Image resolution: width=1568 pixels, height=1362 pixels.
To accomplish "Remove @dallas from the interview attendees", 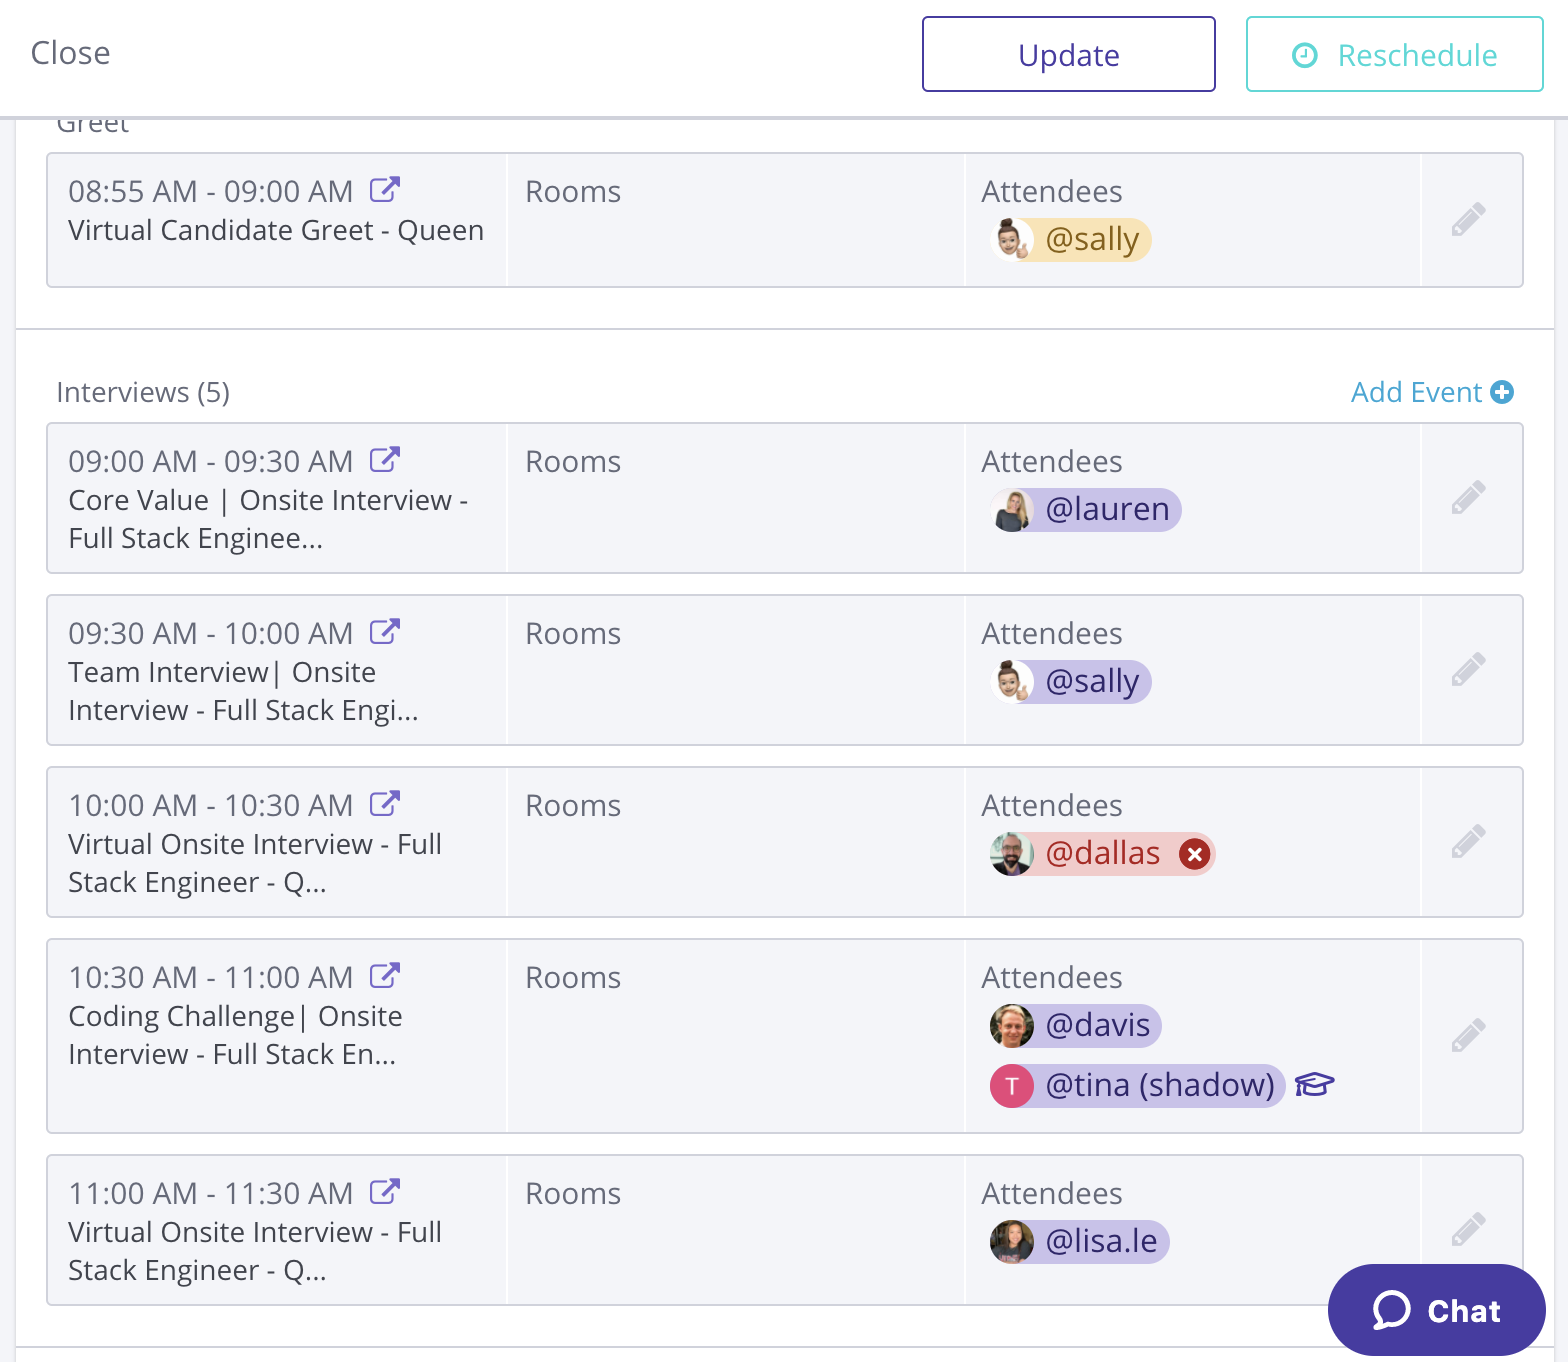I will pyautogui.click(x=1194, y=854).
